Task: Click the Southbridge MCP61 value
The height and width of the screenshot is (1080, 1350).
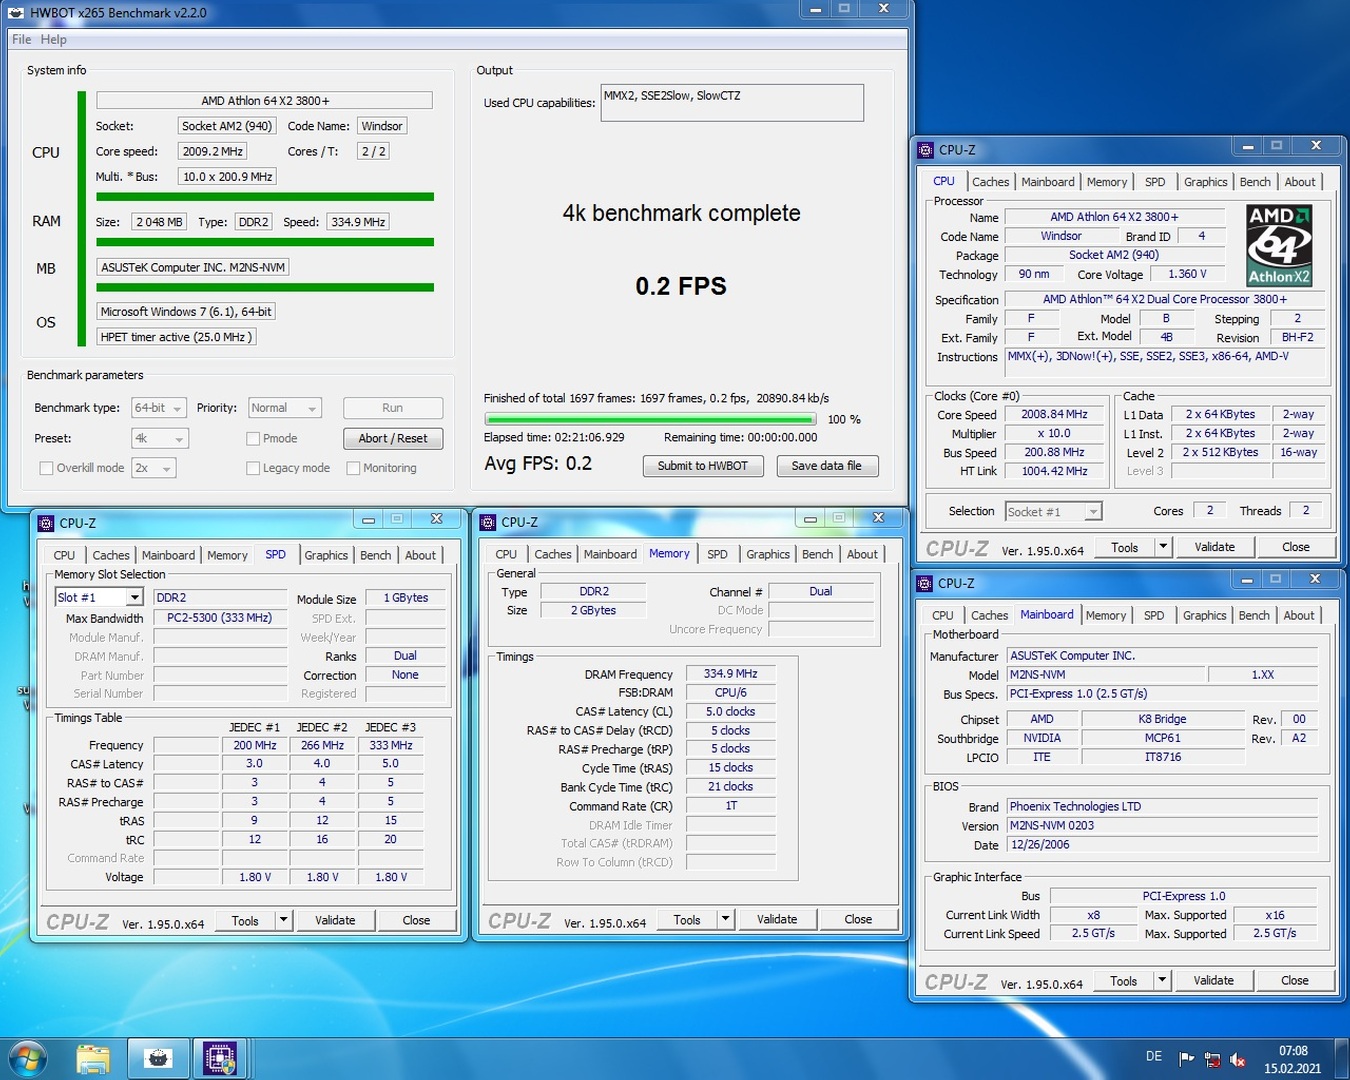Action: 1162,738
